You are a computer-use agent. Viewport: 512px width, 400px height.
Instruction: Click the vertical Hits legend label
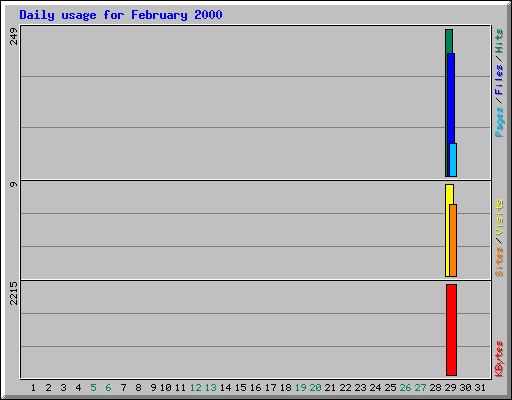click(499, 41)
